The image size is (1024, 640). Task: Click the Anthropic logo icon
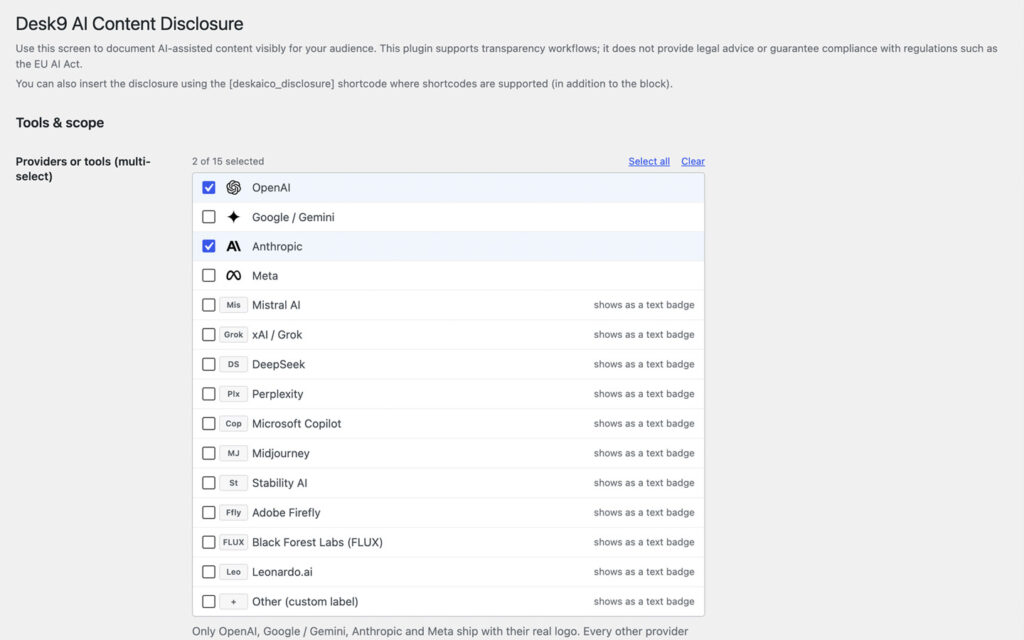pyautogui.click(x=233, y=246)
